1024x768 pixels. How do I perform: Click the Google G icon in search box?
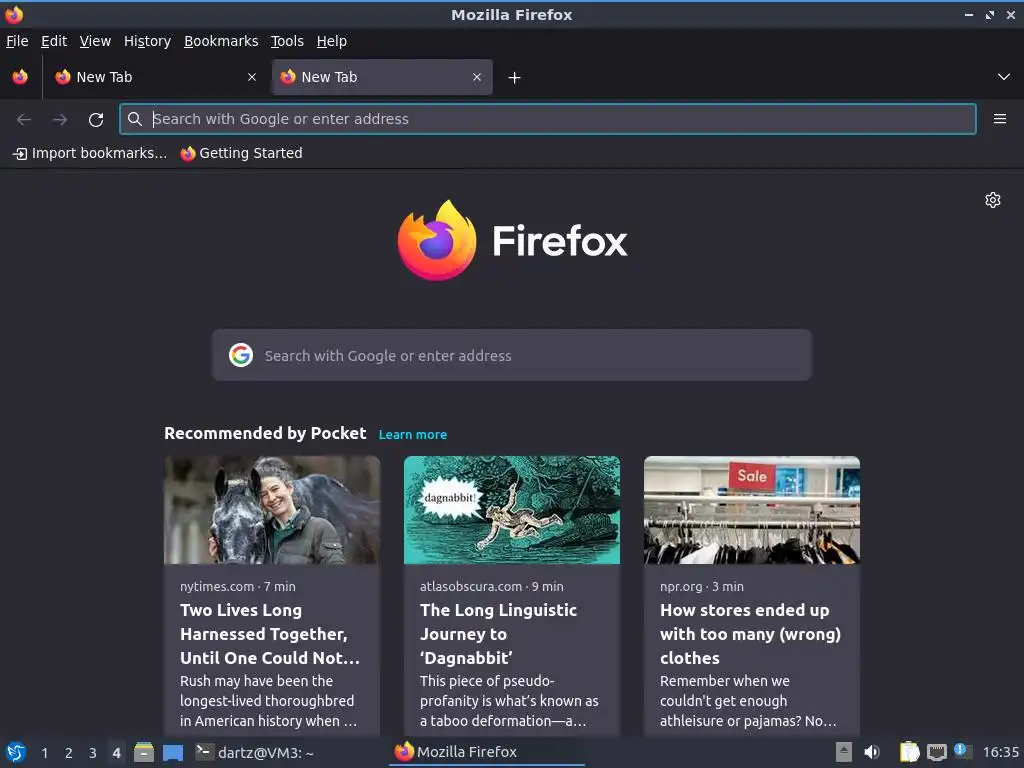pos(241,355)
